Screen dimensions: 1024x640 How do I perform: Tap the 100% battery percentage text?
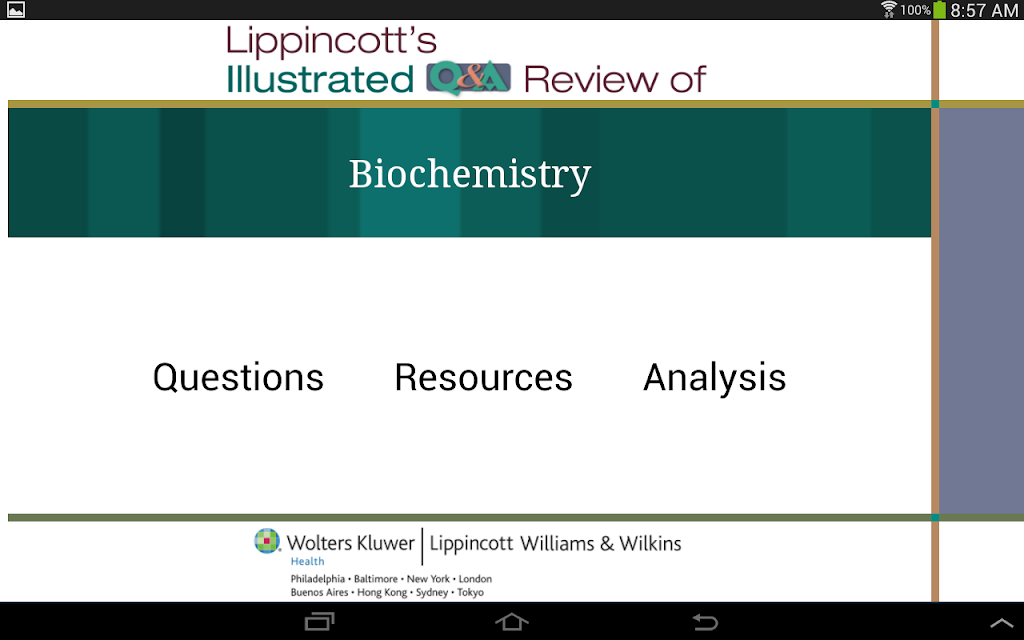coord(915,10)
